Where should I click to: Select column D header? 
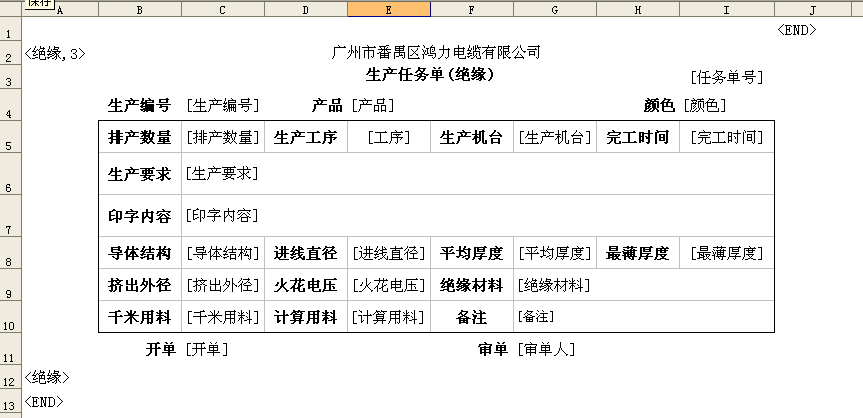[x=306, y=9]
